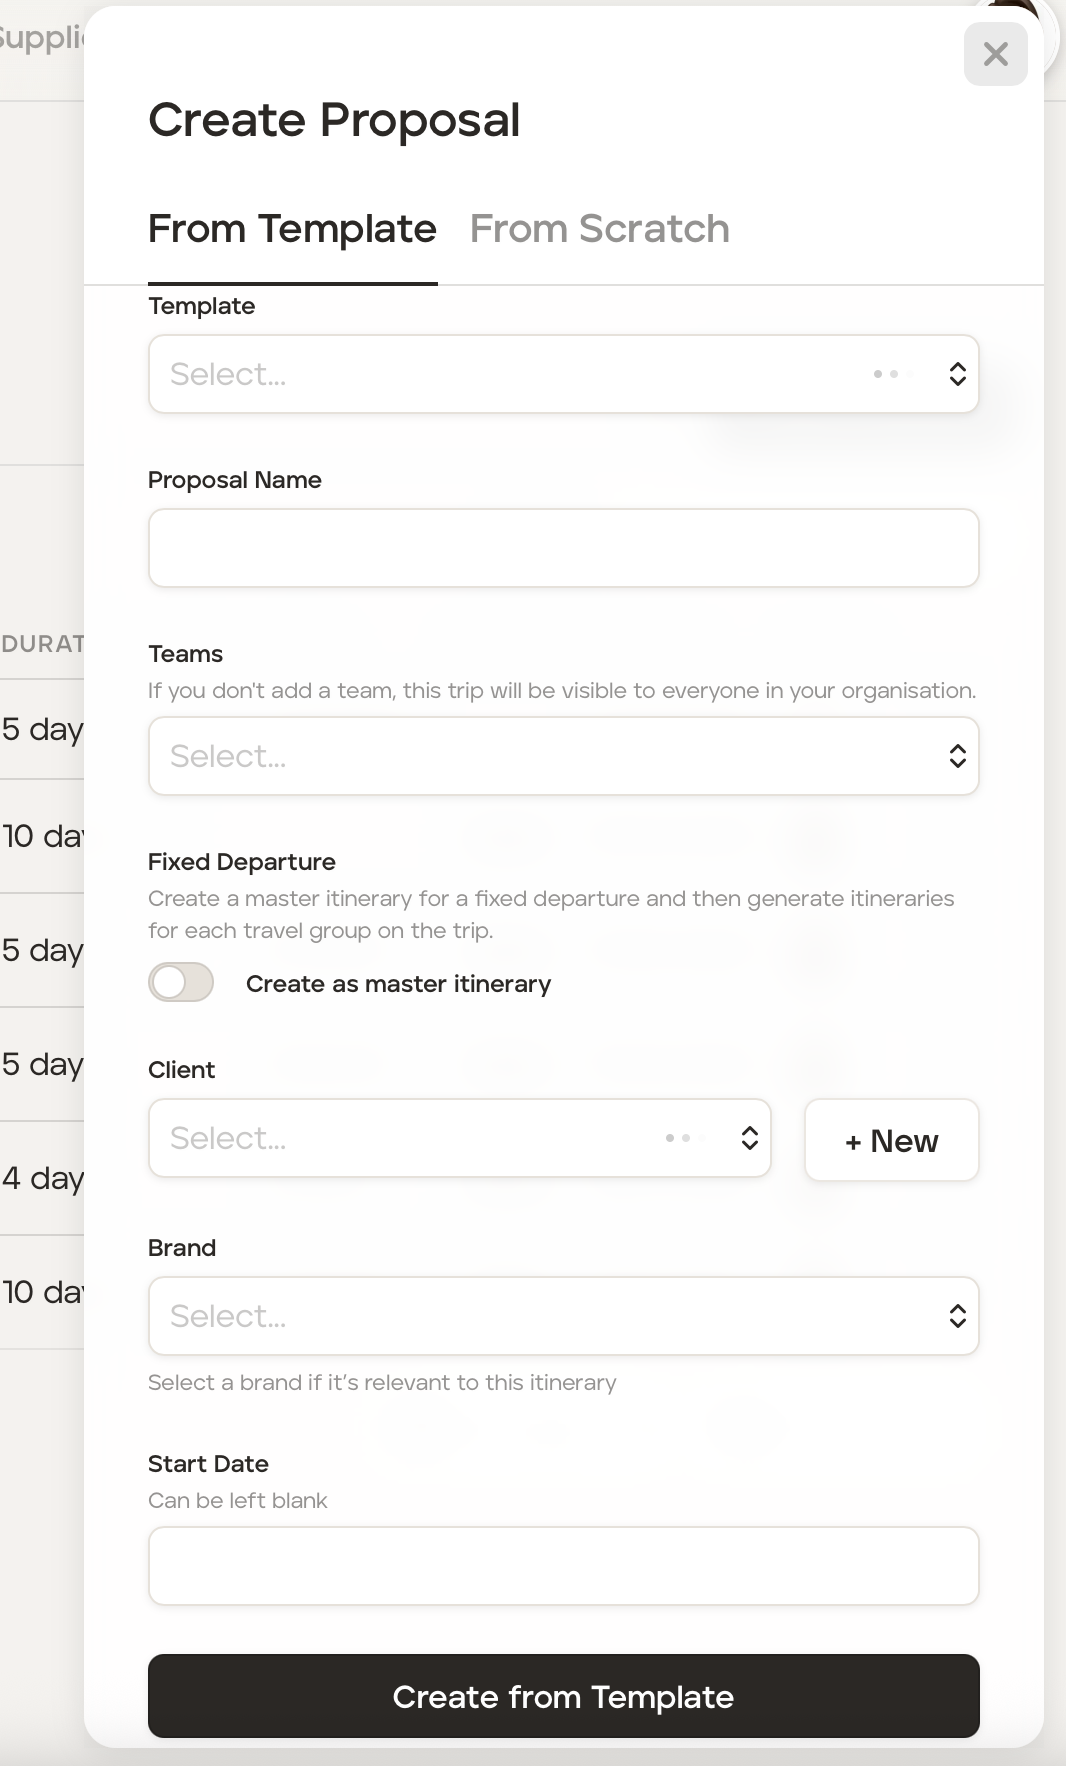Click the Start Date input field
Screen dimensions: 1066x1766
point(563,1566)
